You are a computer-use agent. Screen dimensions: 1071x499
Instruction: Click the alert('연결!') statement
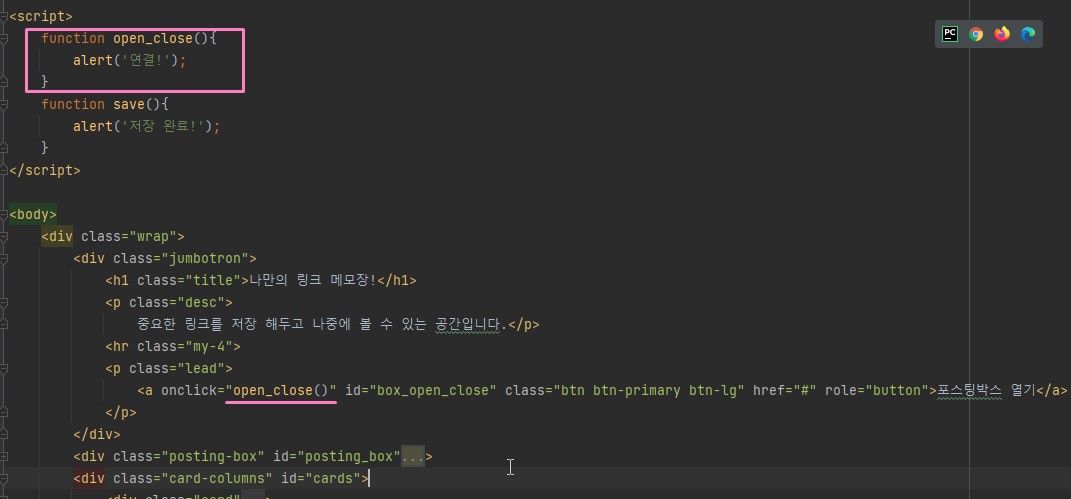130,61
